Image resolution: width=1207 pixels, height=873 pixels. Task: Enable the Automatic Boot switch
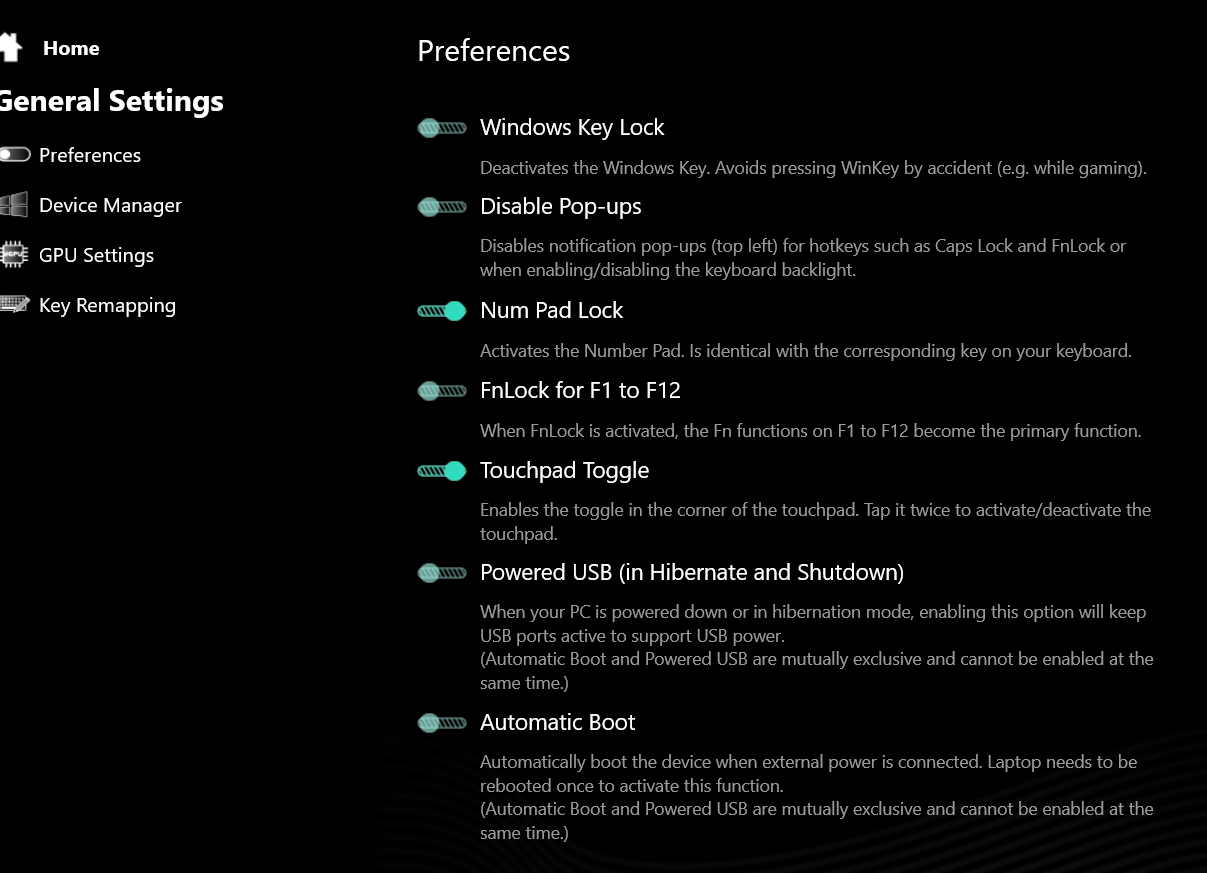point(442,723)
